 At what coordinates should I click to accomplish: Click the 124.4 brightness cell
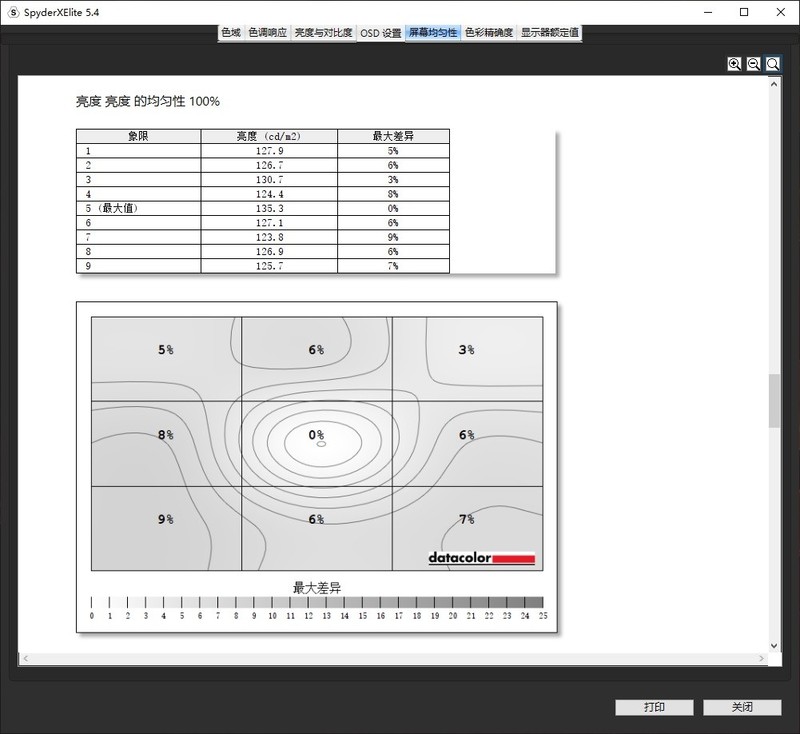point(269,194)
